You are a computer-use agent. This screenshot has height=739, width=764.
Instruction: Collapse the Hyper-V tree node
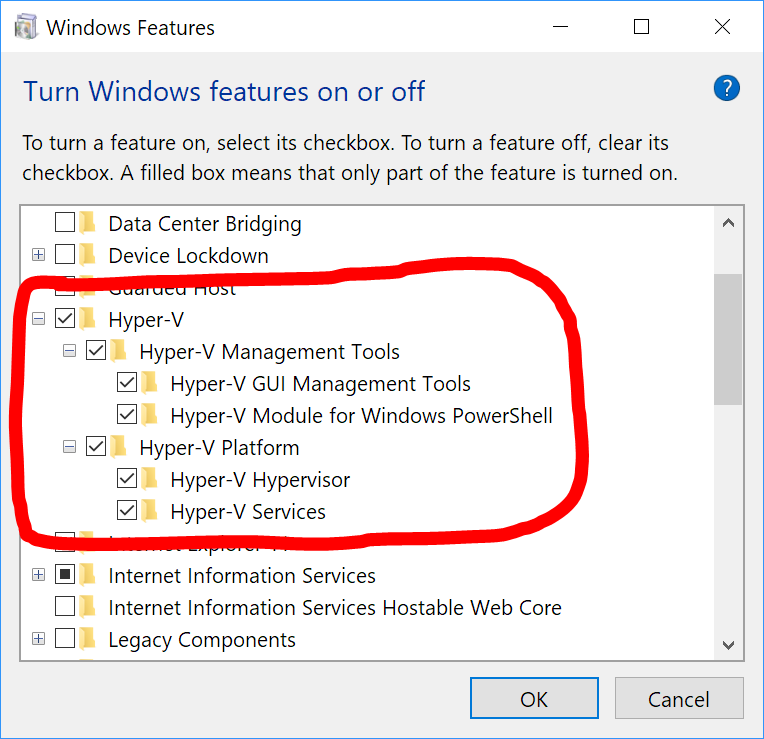[38, 319]
